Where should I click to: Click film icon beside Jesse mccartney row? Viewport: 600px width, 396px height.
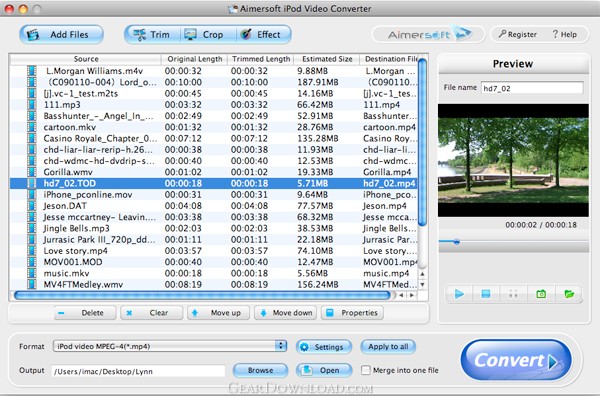[32, 217]
